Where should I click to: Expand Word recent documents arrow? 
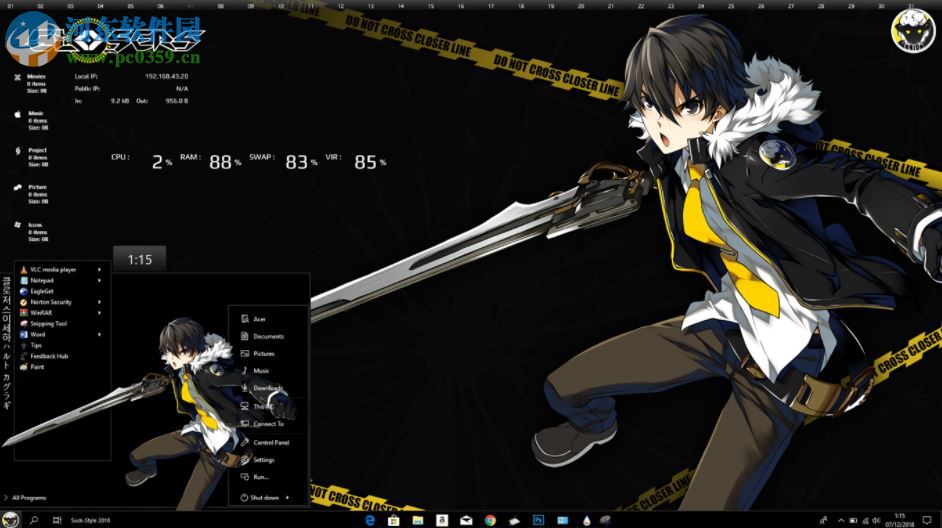pyautogui.click(x=100, y=335)
